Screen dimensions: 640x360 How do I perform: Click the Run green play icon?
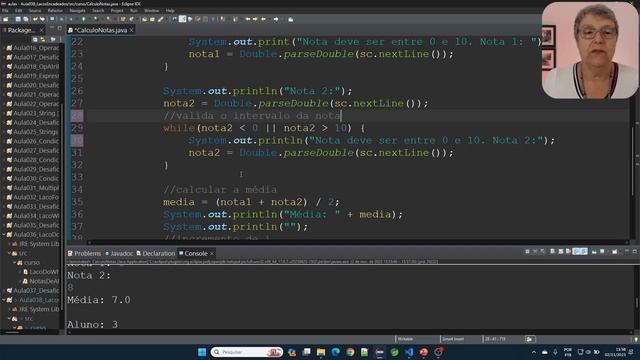[83, 19]
